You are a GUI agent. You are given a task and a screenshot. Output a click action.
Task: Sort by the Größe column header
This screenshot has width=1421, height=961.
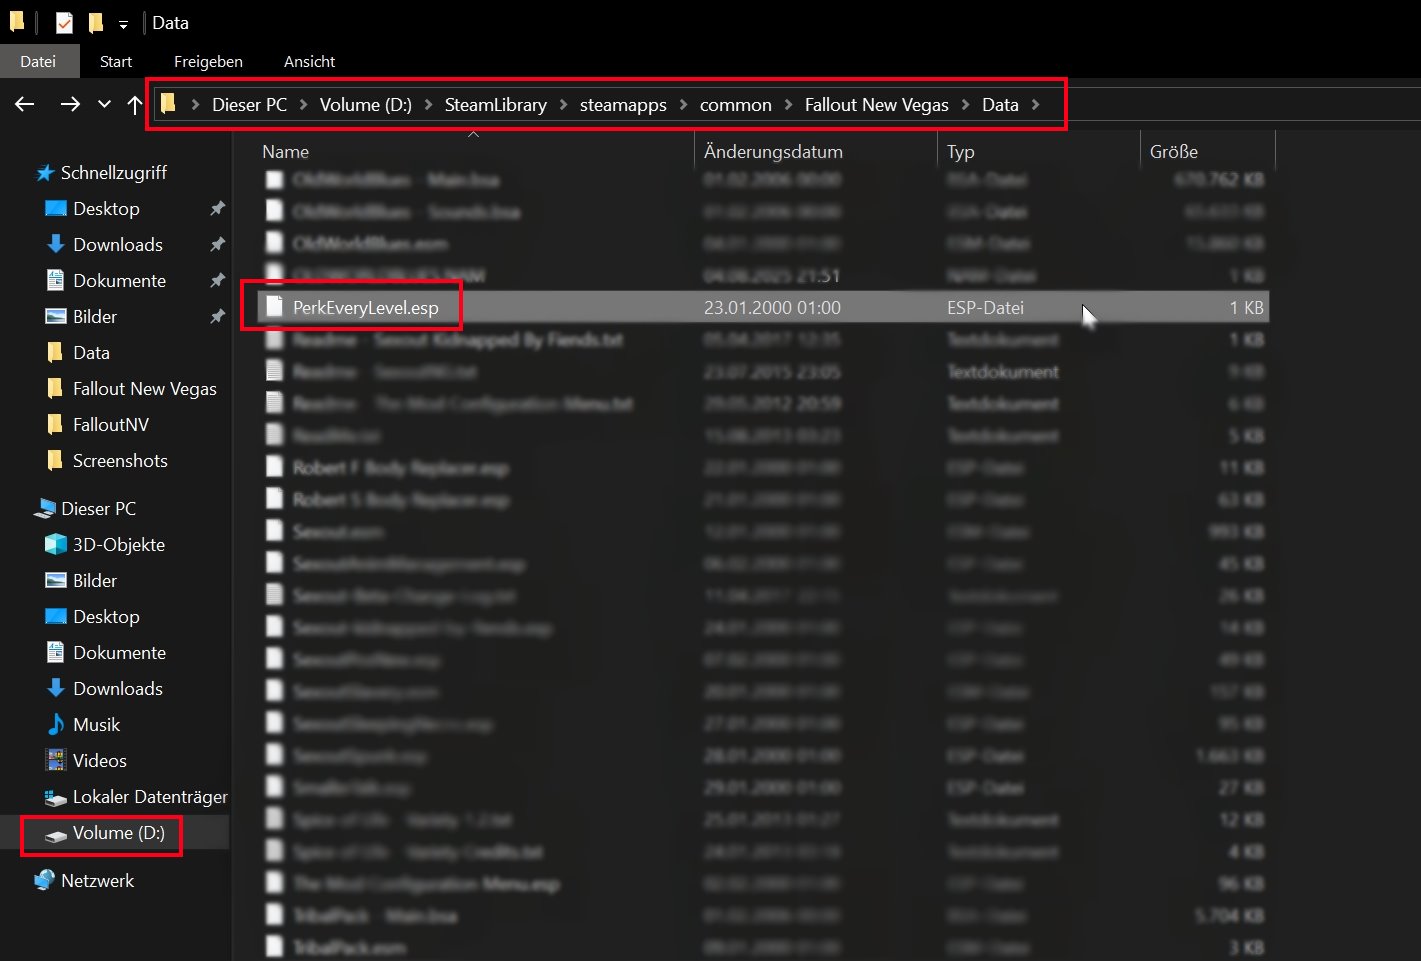1174,152
